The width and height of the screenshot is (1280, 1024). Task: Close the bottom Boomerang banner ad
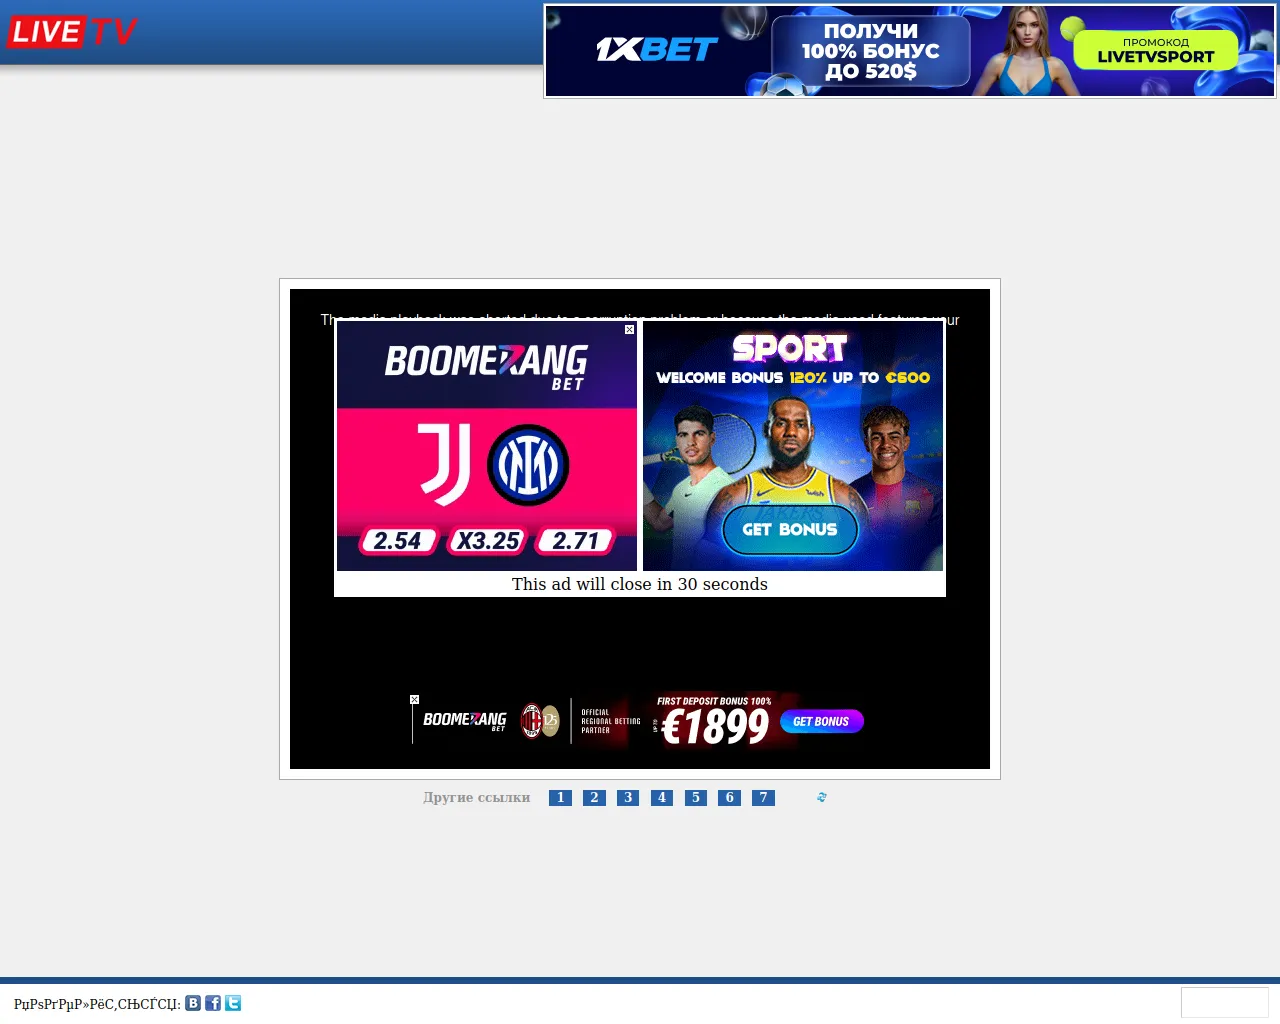[414, 700]
